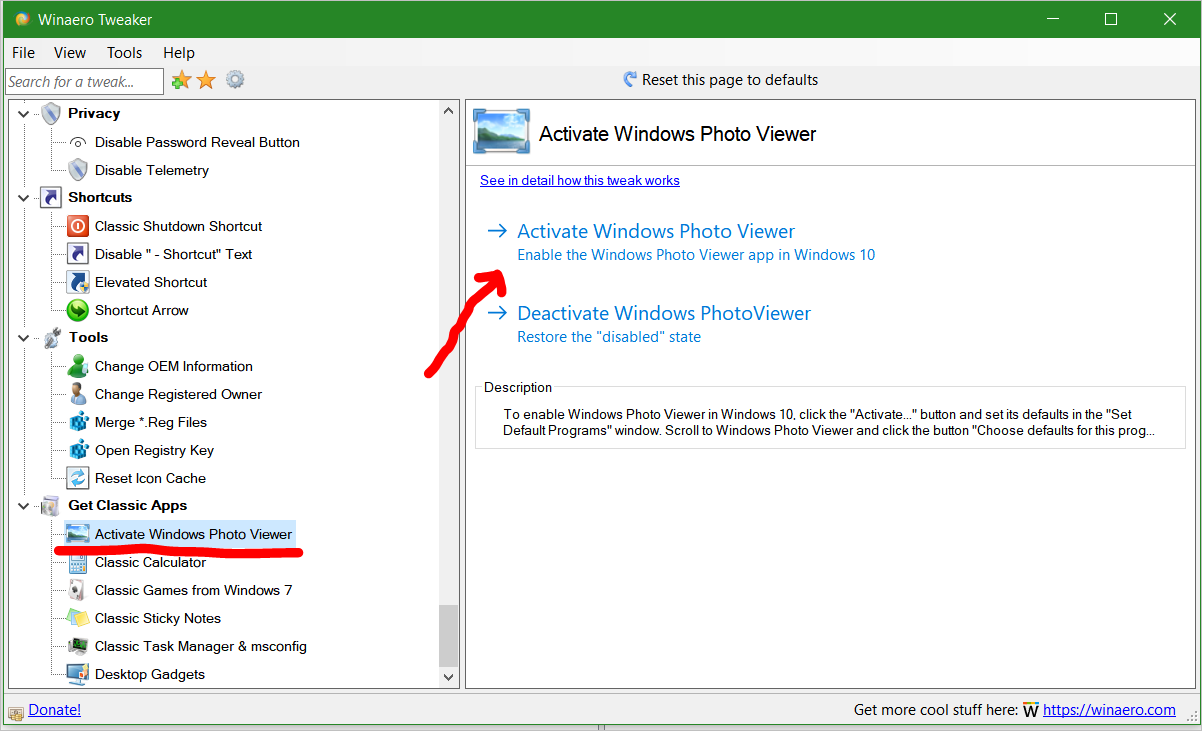1202x731 pixels.
Task: Collapse the Tools tree category
Action: (x=24, y=338)
